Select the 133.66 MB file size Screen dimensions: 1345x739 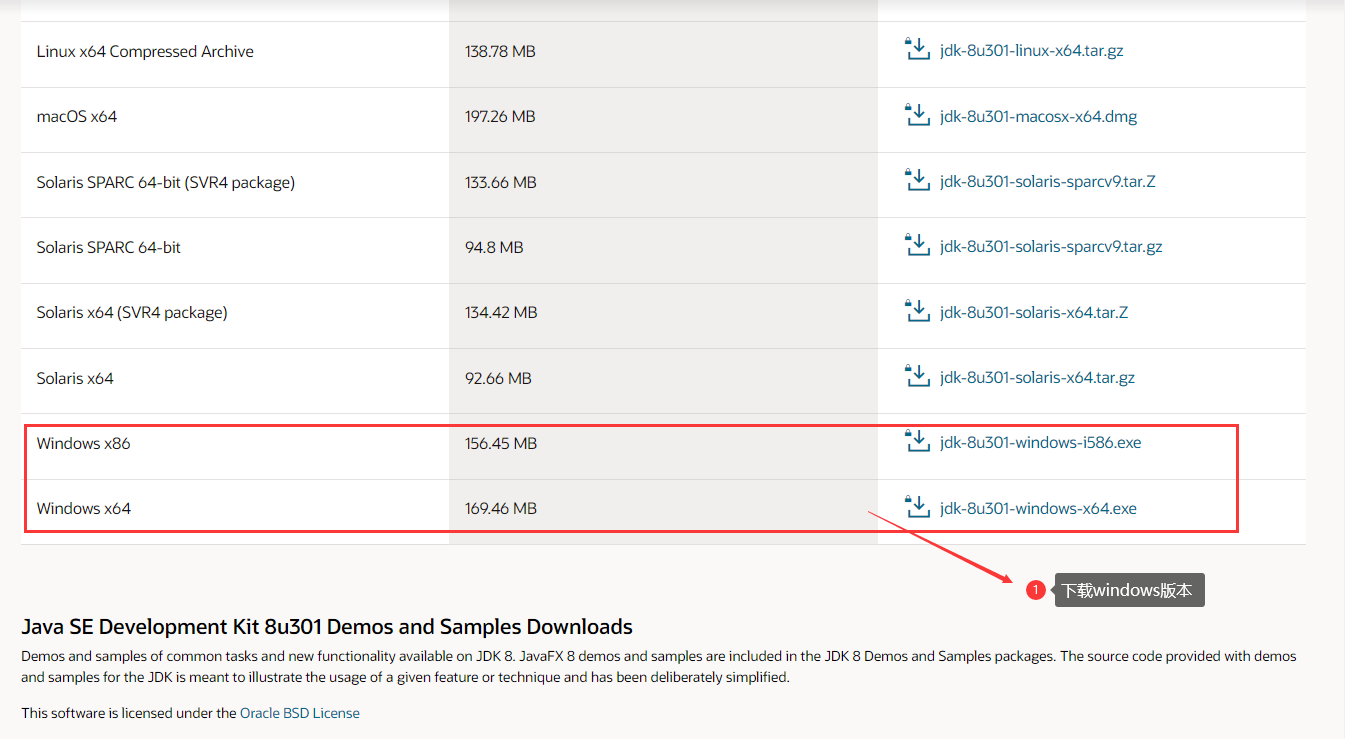click(x=501, y=183)
